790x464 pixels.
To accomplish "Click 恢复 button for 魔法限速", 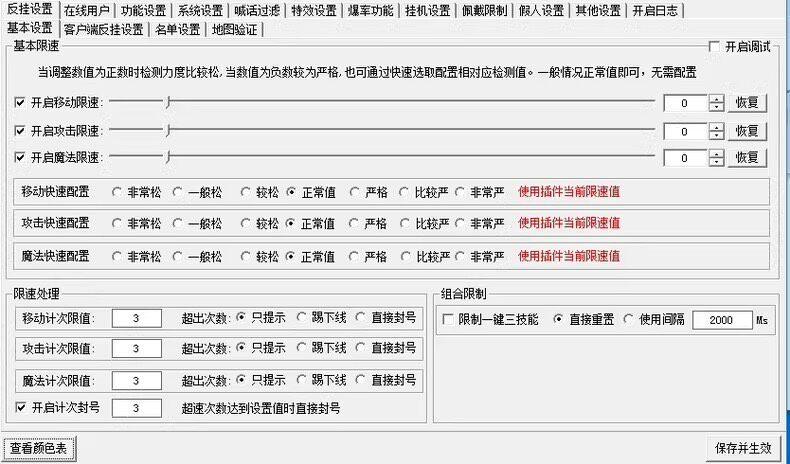I will tap(747, 158).
